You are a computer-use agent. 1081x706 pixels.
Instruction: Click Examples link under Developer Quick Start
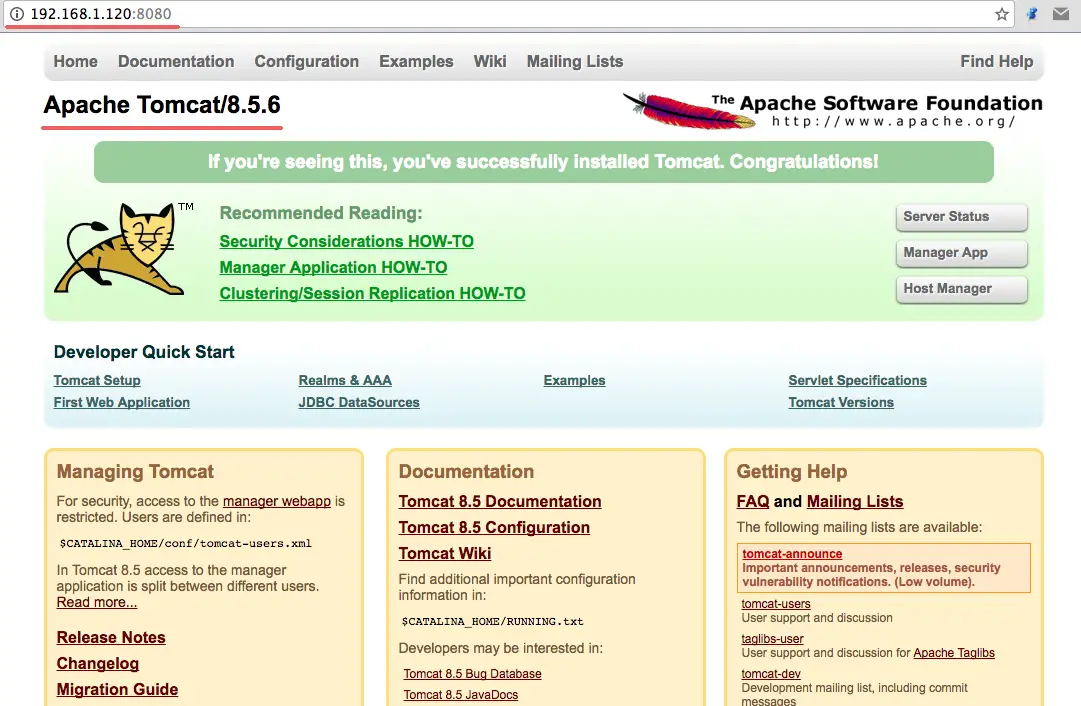pyautogui.click(x=574, y=381)
